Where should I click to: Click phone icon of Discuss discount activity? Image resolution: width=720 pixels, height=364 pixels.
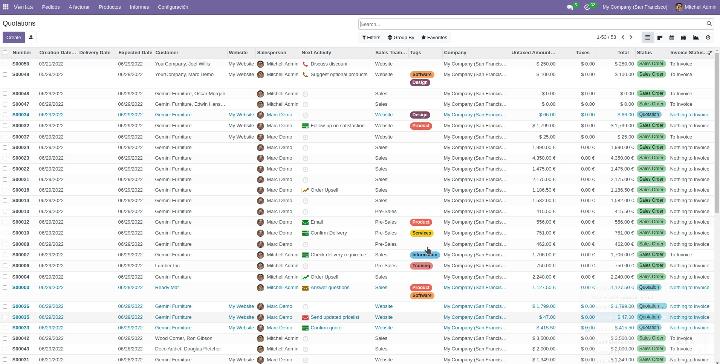click(x=305, y=64)
